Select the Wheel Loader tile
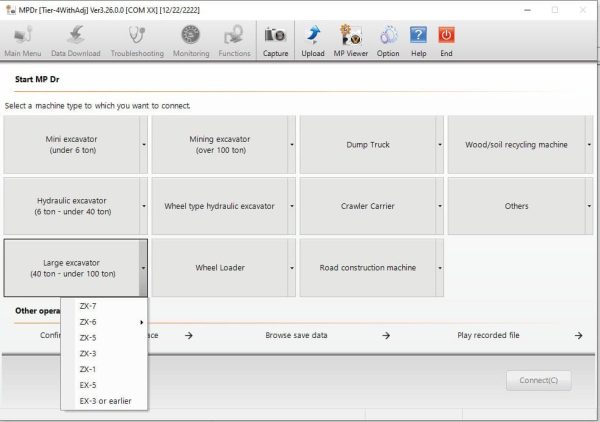Viewport: 600px width, 422px height. pos(220,268)
